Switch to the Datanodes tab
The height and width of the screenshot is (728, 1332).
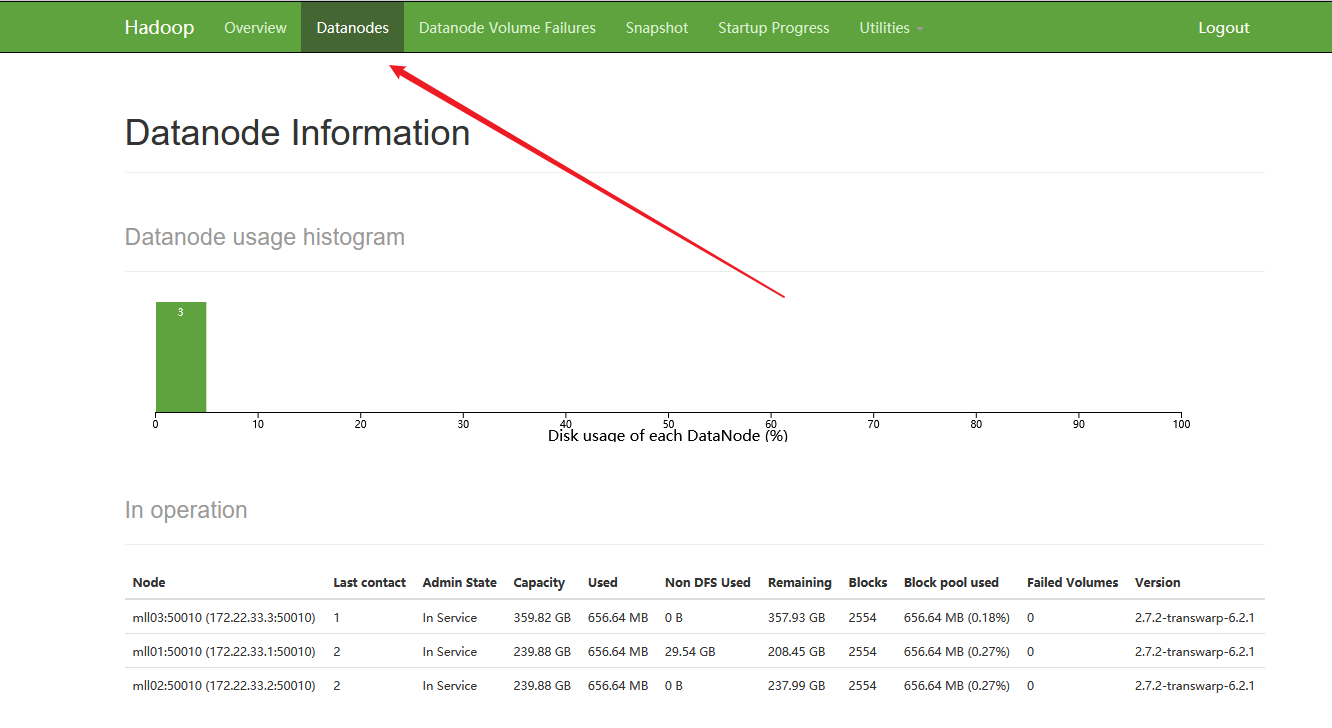(352, 27)
